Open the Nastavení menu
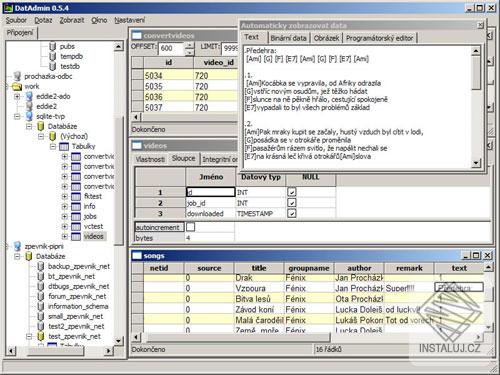This screenshot has height=375, width=500. point(130,20)
